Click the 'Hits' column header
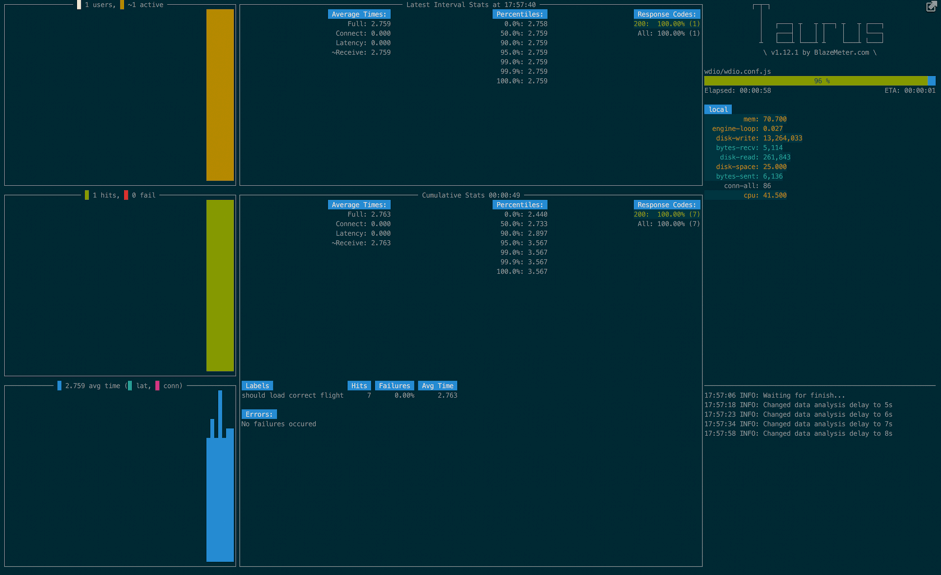Image resolution: width=941 pixels, height=575 pixels. point(359,385)
